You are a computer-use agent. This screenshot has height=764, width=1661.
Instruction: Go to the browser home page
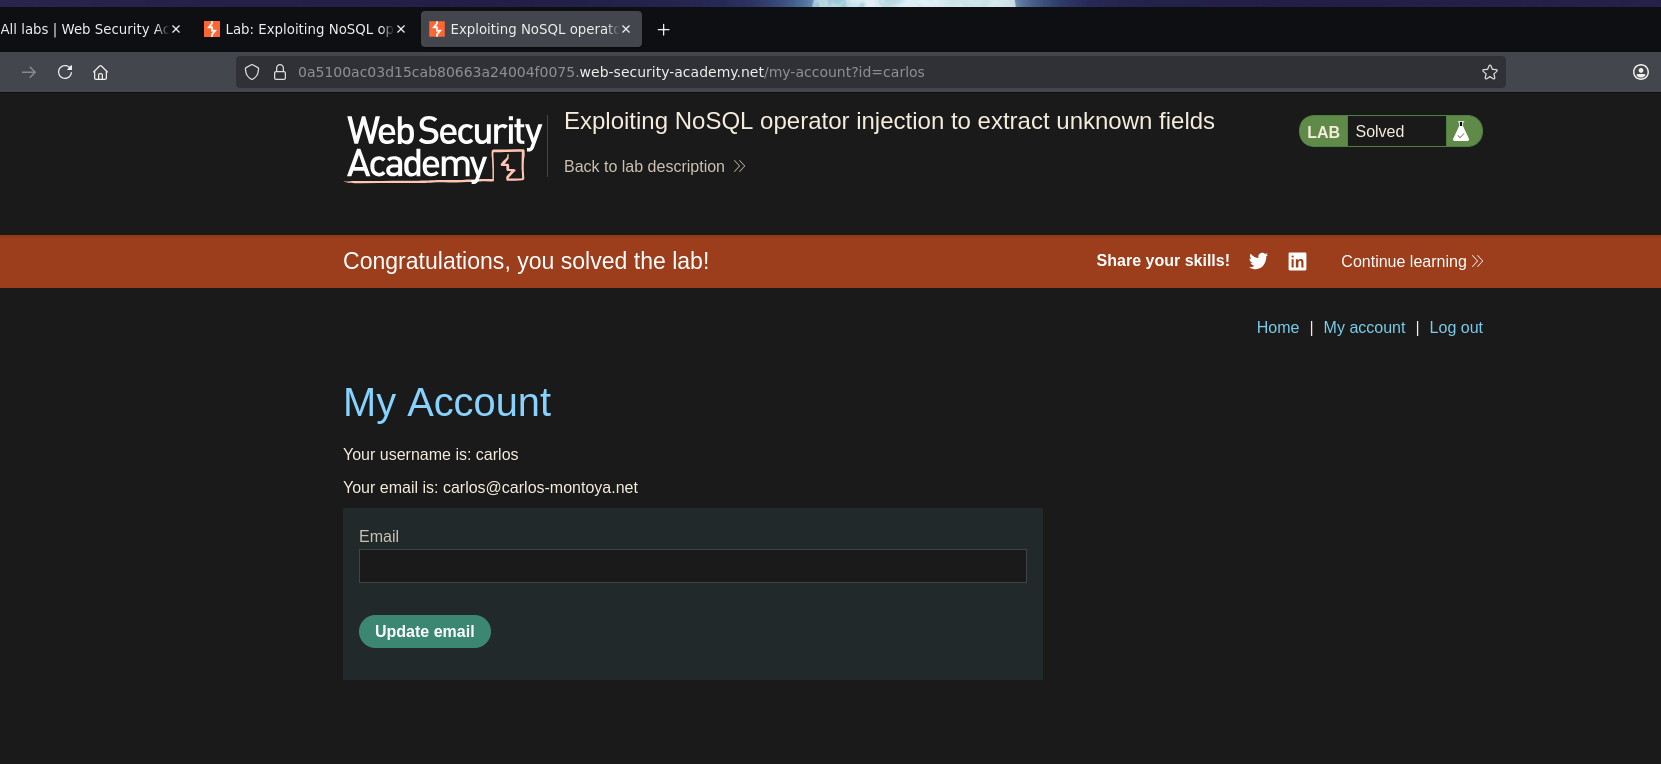coord(100,72)
